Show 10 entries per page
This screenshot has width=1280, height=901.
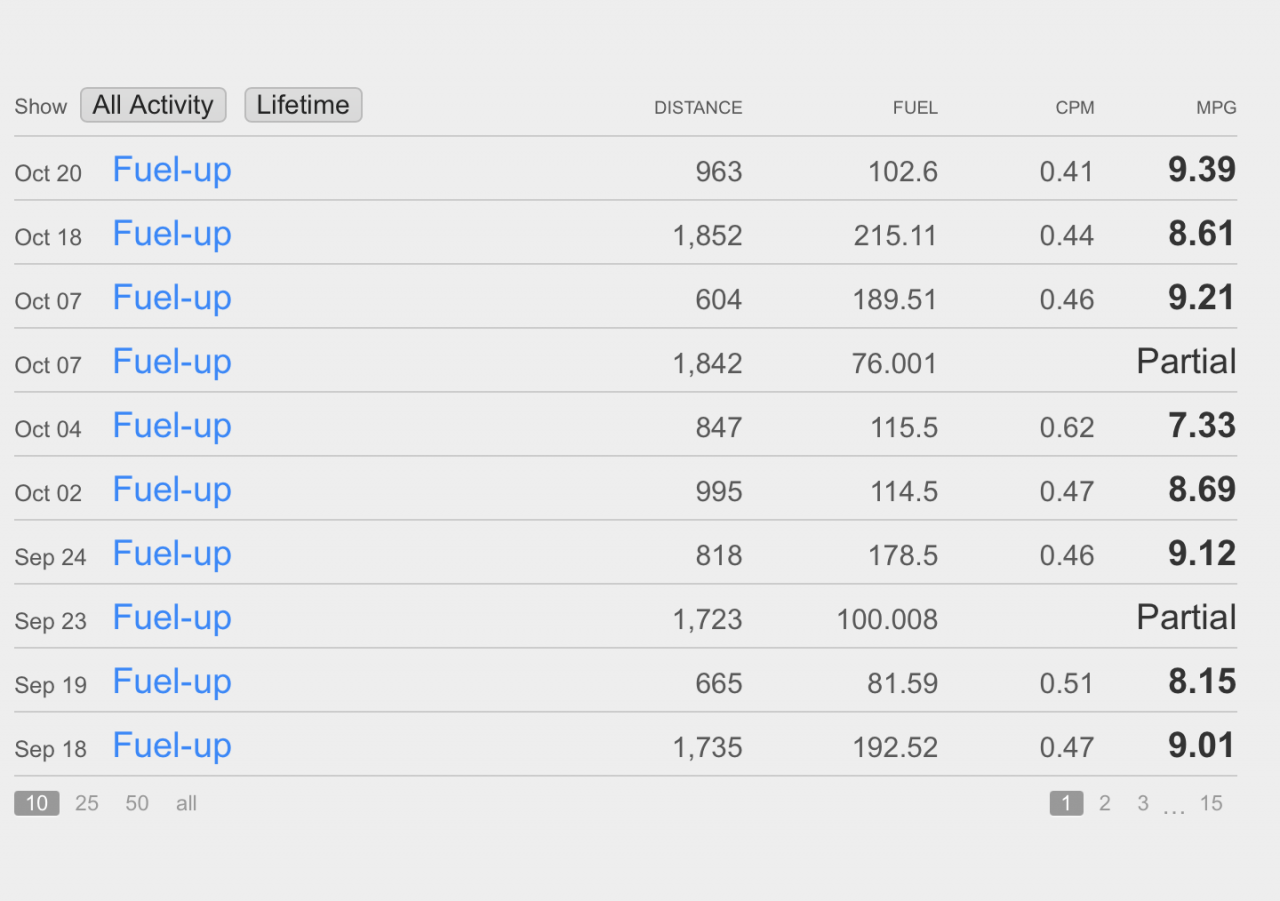pos(37,803)
